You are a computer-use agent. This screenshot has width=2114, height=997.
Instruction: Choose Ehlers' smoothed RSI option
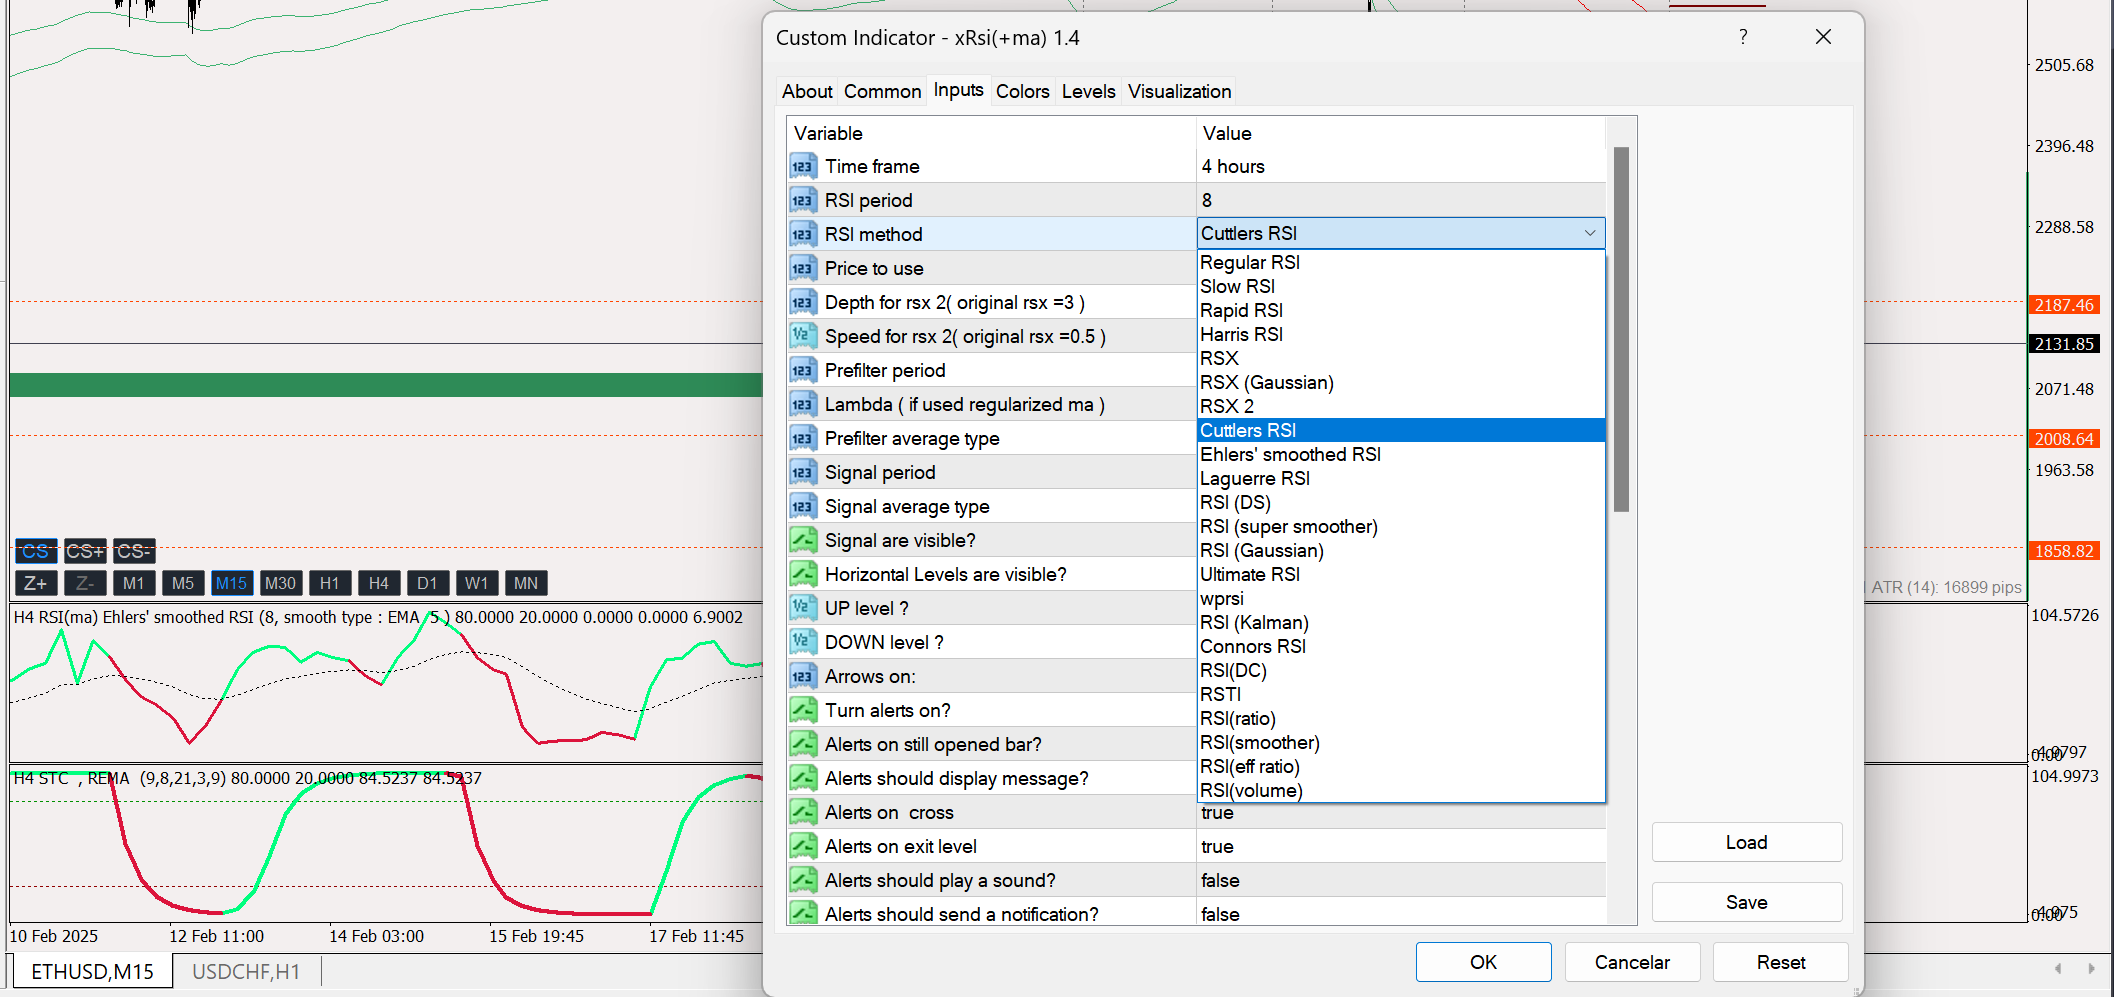click(1401, 454)
